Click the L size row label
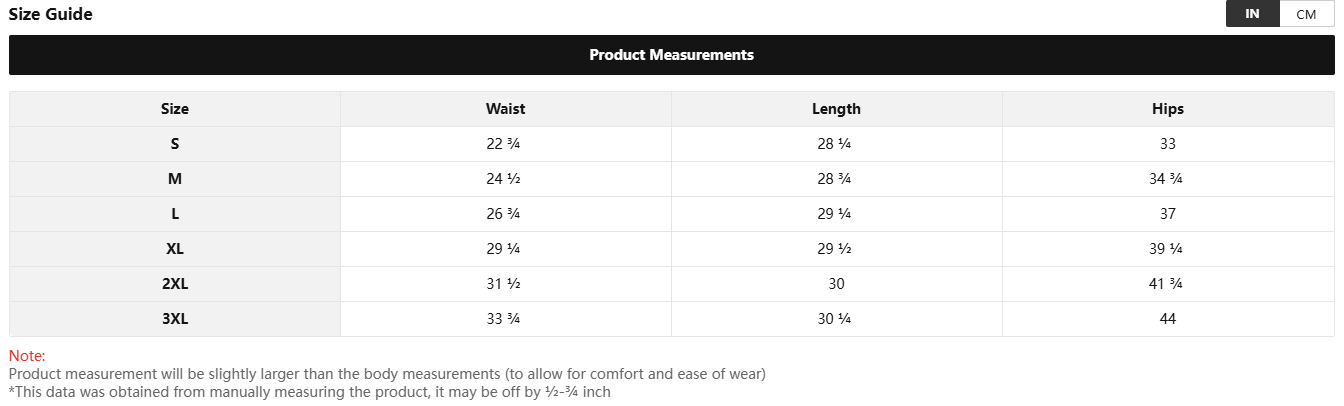 tap(175, 214)
